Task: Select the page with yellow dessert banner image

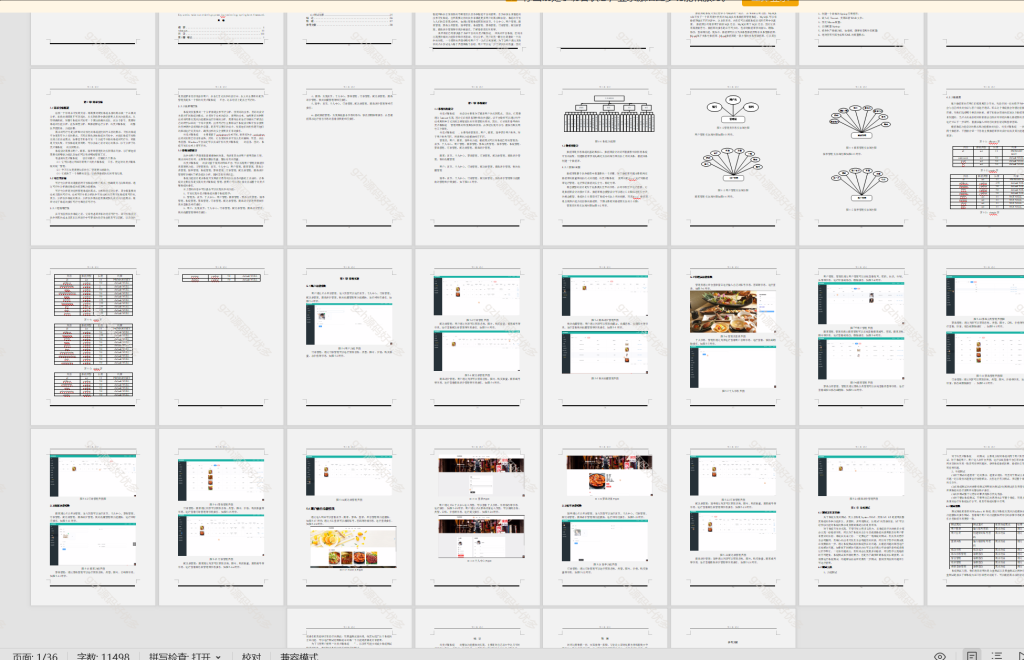Action: (x=349, y=517)
